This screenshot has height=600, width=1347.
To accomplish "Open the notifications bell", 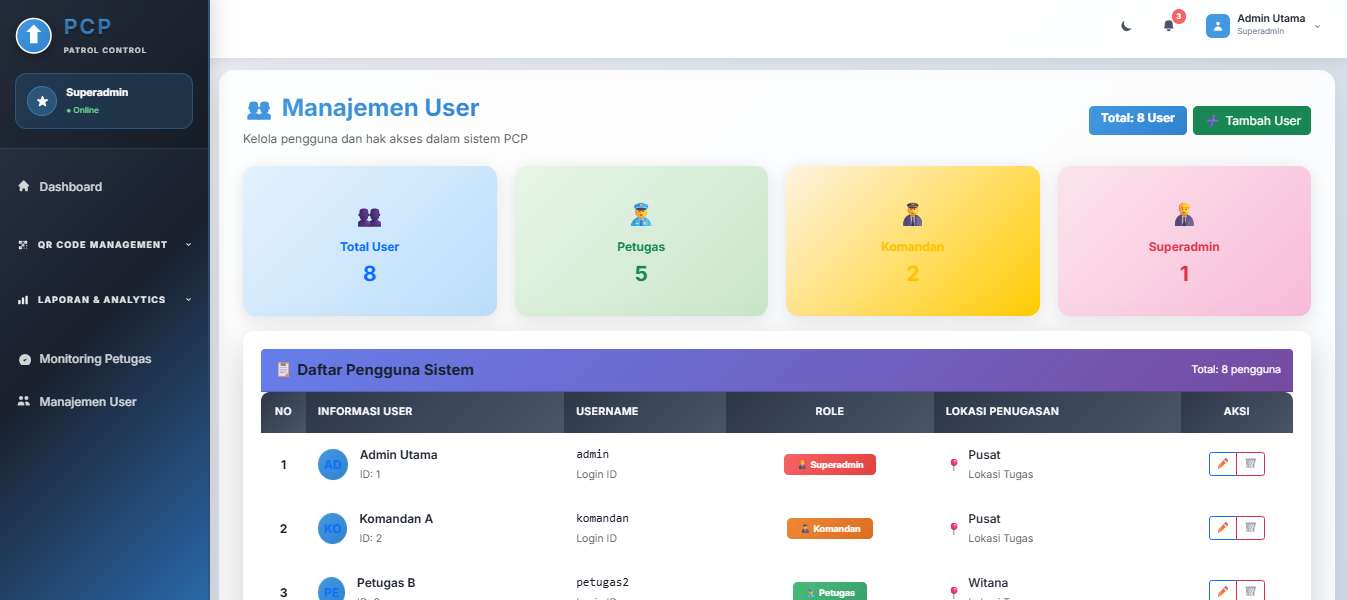I will point(1168,27).
